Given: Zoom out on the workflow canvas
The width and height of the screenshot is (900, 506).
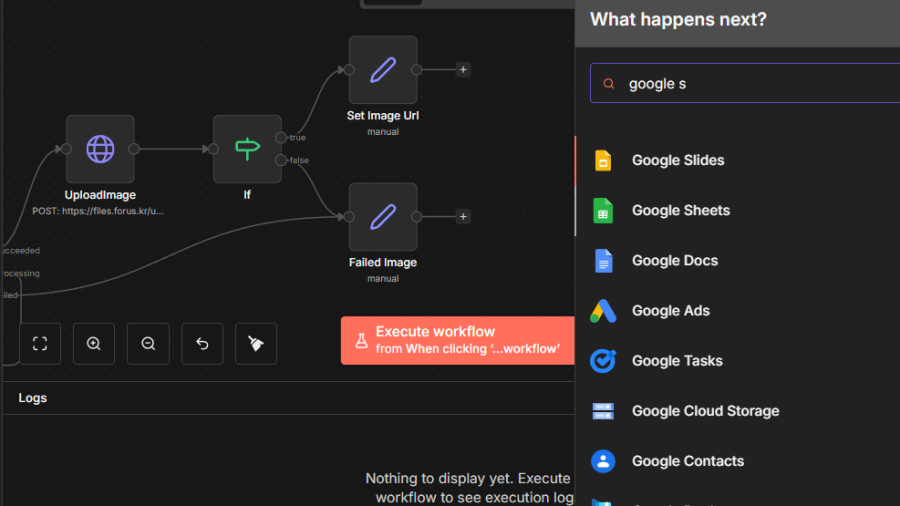Looking at the screenshot, I should click(x=148, y=344).
